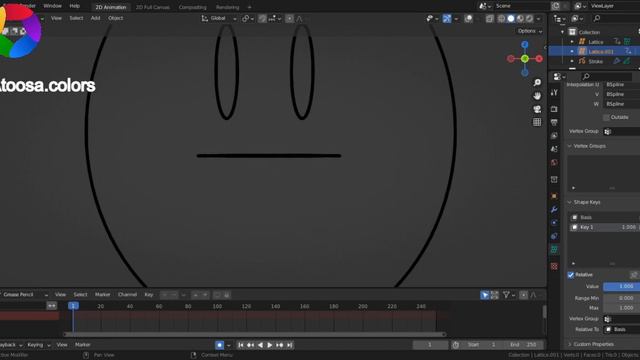This screenshot has width=640, height=360.
Task: Open the dope sheet filter dropdown
Action: (x=509, y=295)
